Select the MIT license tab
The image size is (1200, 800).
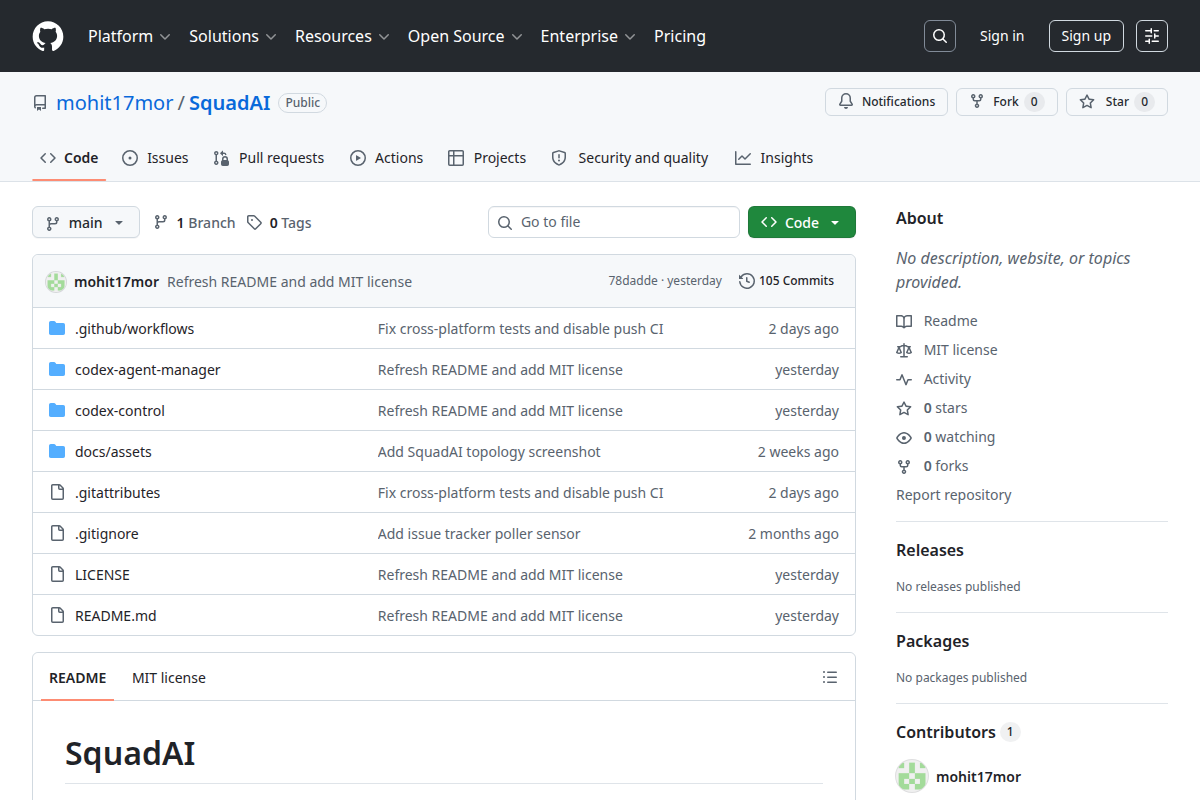169,678
